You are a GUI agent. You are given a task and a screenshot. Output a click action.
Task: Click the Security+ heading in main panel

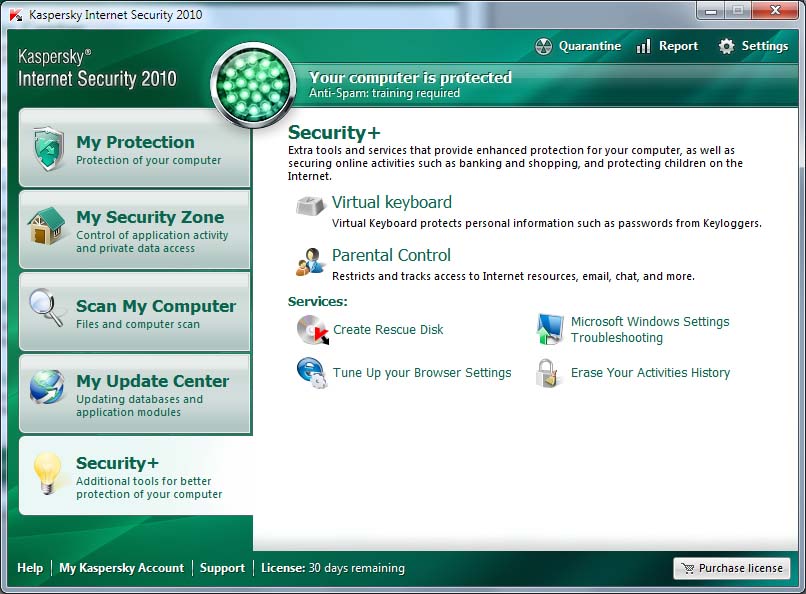tap(334, 133)
